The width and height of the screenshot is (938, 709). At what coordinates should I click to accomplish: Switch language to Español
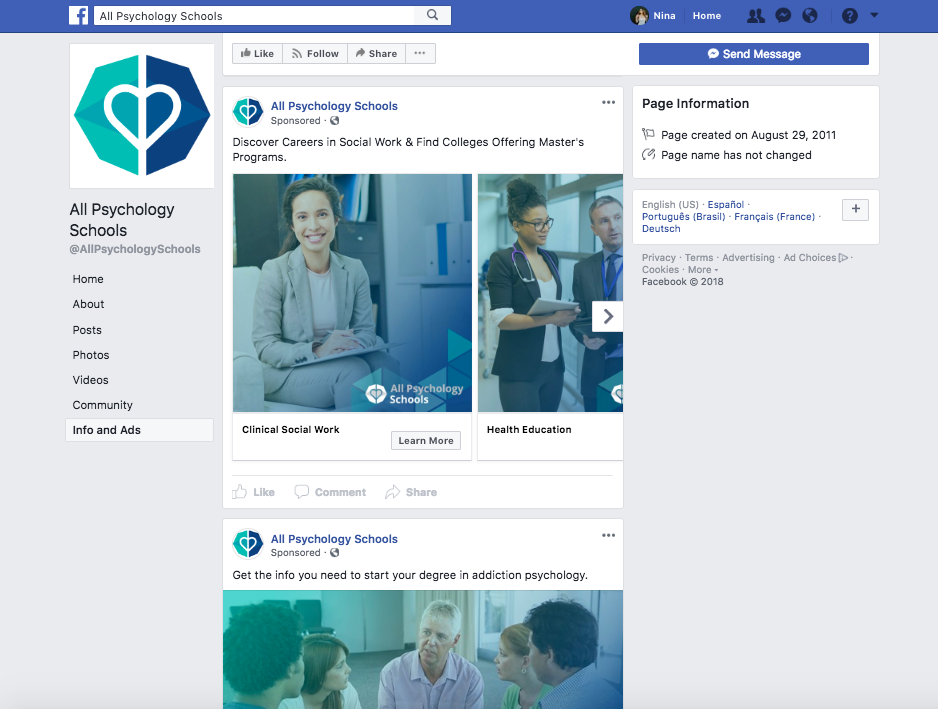(x=726, y=205)
